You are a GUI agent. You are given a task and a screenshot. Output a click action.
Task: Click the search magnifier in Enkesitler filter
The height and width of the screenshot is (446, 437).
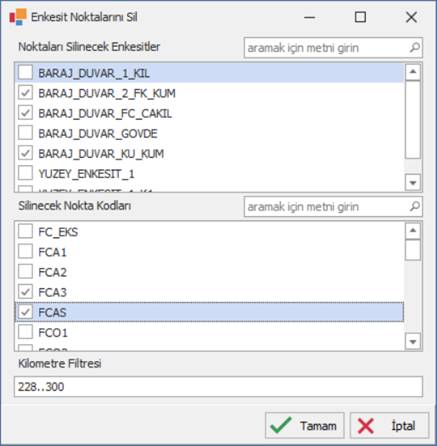click(x=414, y=48)
